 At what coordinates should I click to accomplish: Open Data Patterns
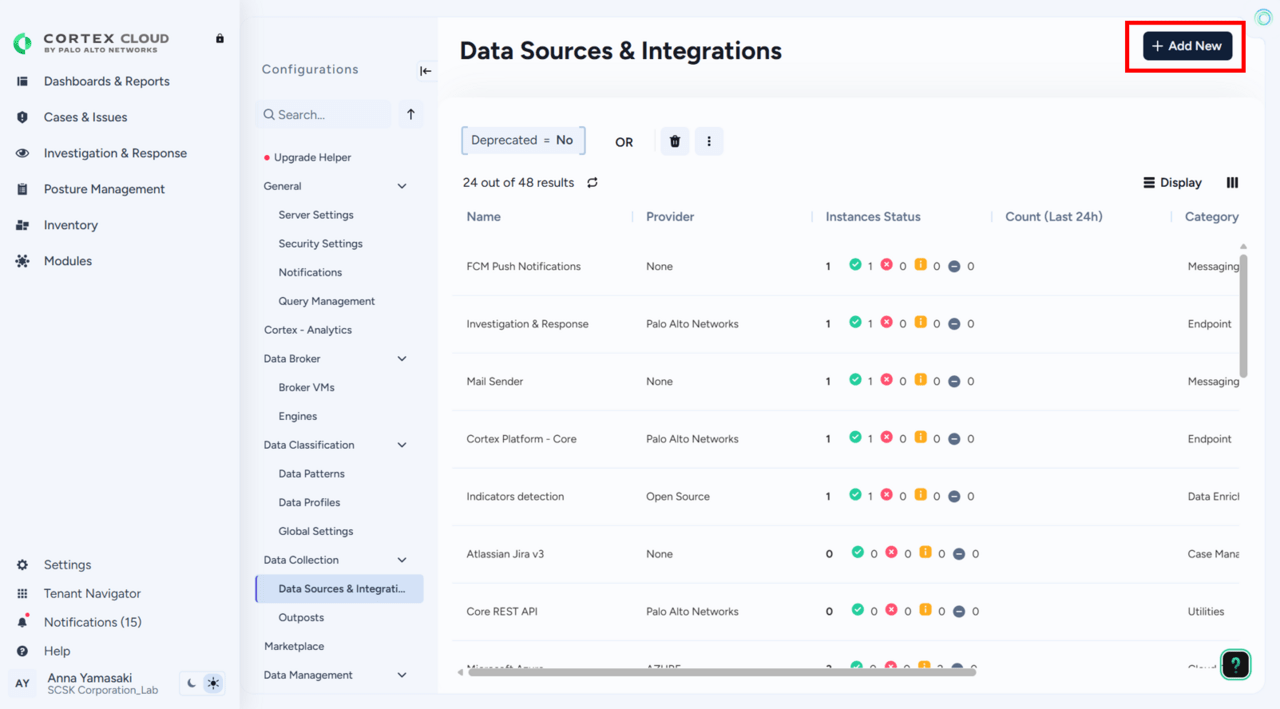(x=311, y=474)
